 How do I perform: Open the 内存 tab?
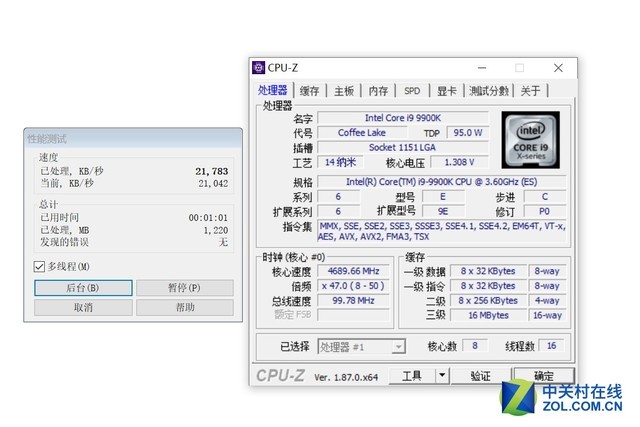378,91
